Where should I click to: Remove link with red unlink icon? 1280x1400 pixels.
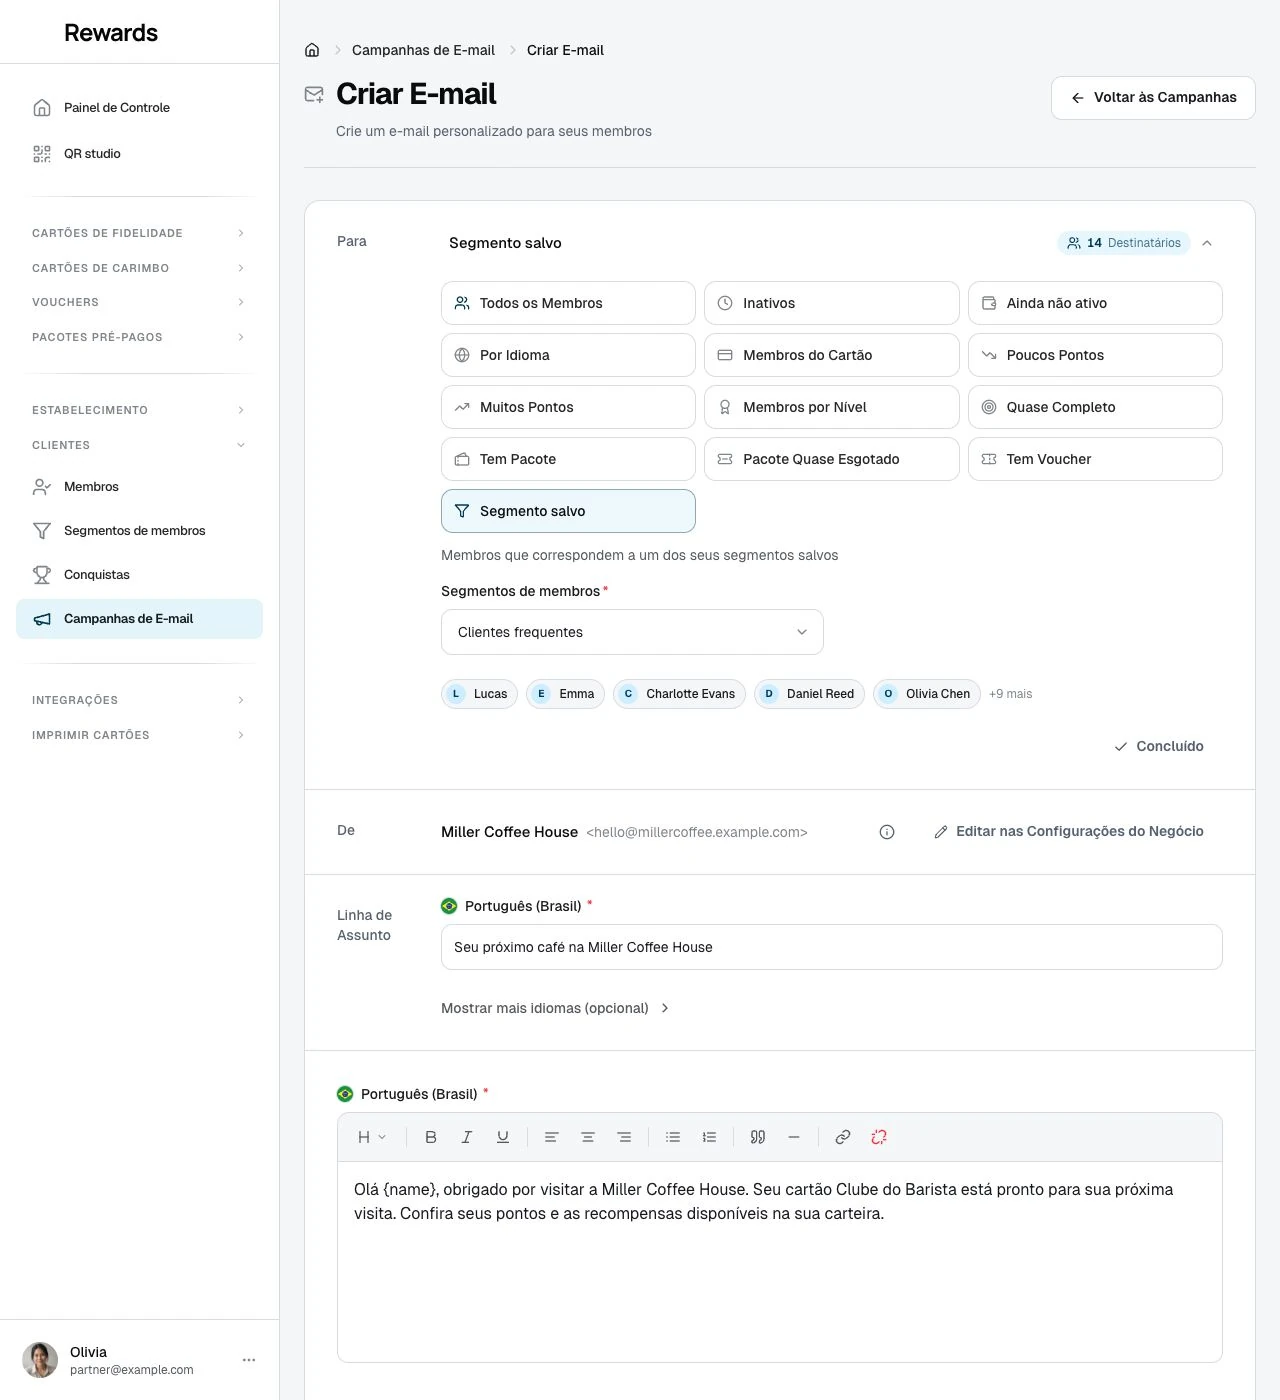[879, 1137]
